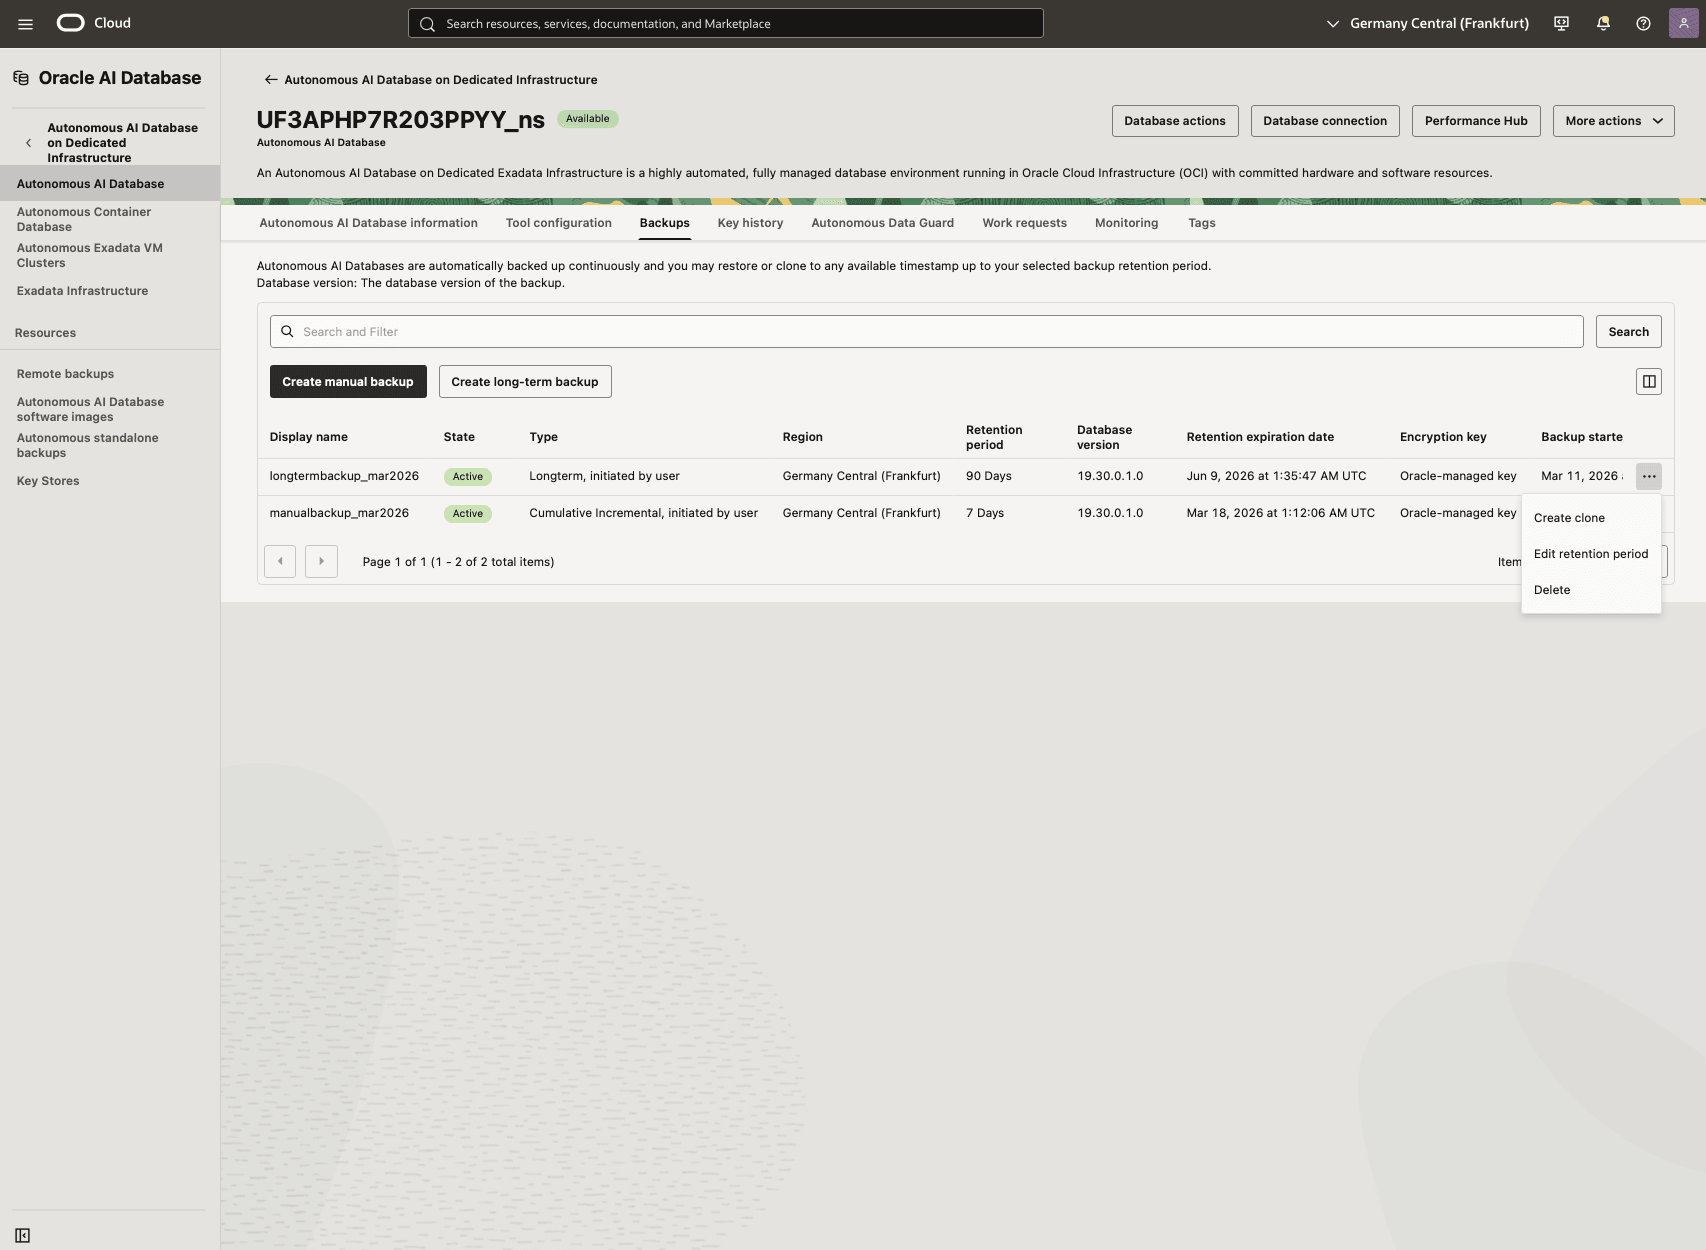Switch to Autonomous Data Guard tab
Image resolution: width=1706 pixels, height=1250 pixels.
(x=882, y=223)
